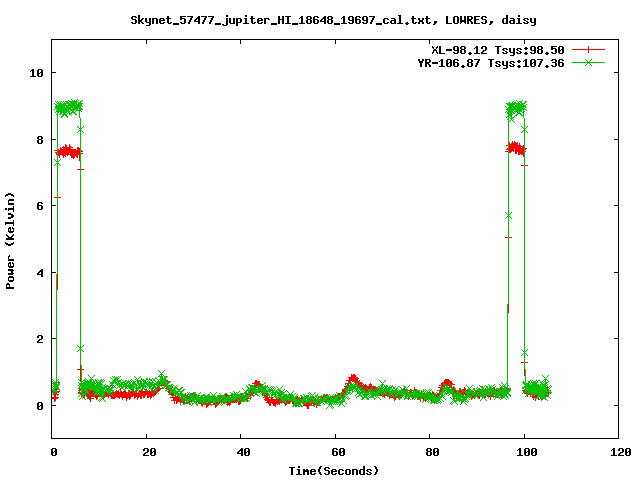The image size is (640, 480).
Task: Click the x-axis tick label 60
Action: click(338, 452)
